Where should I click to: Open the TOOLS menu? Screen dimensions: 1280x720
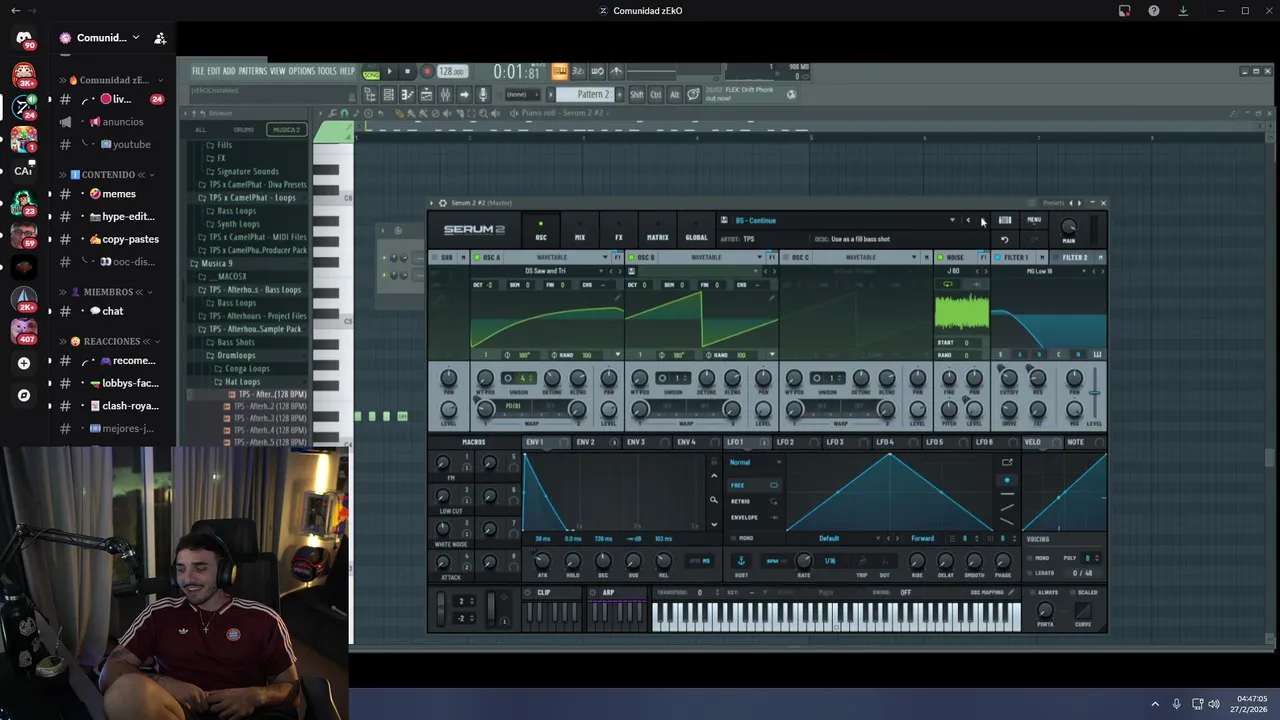[327, 72]
